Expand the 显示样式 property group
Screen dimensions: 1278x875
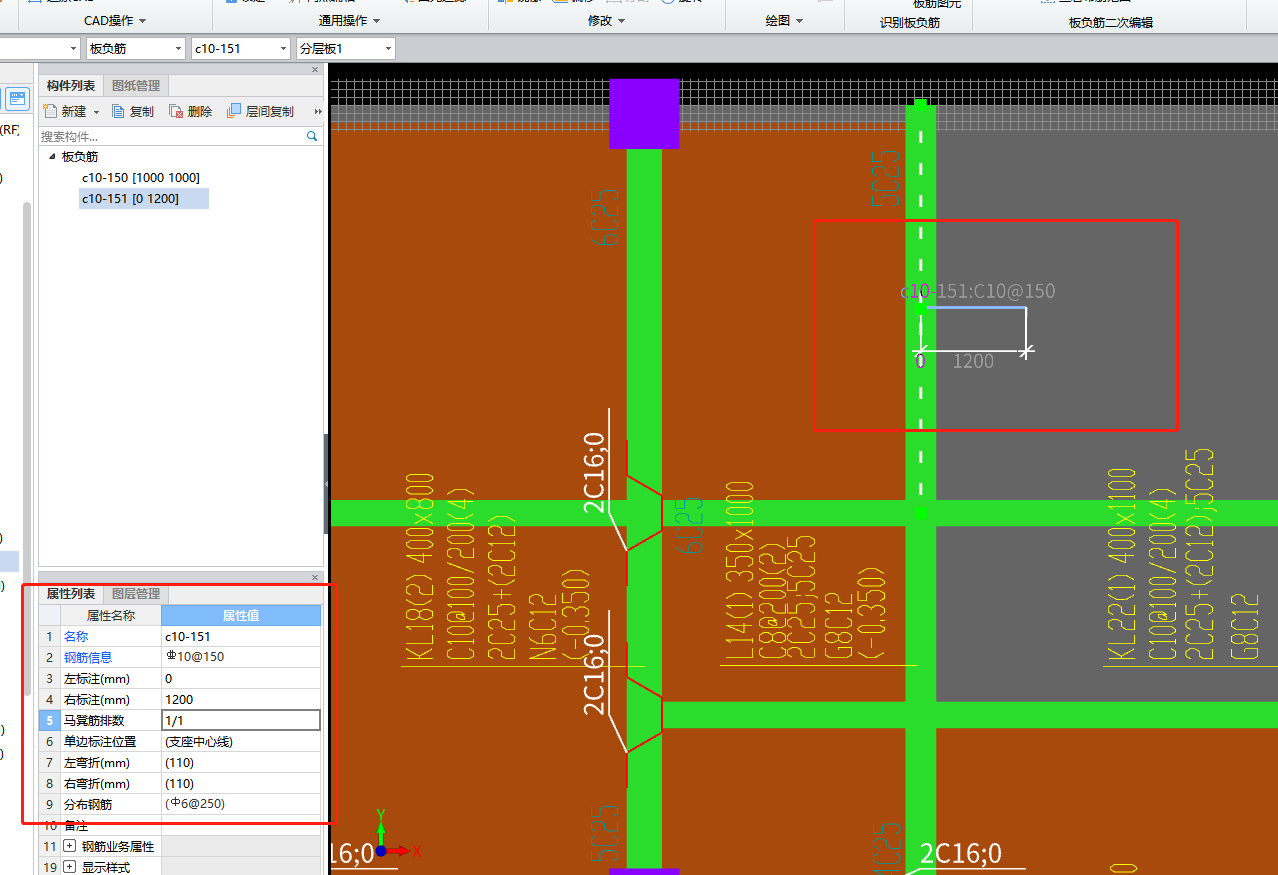[69, 867]
